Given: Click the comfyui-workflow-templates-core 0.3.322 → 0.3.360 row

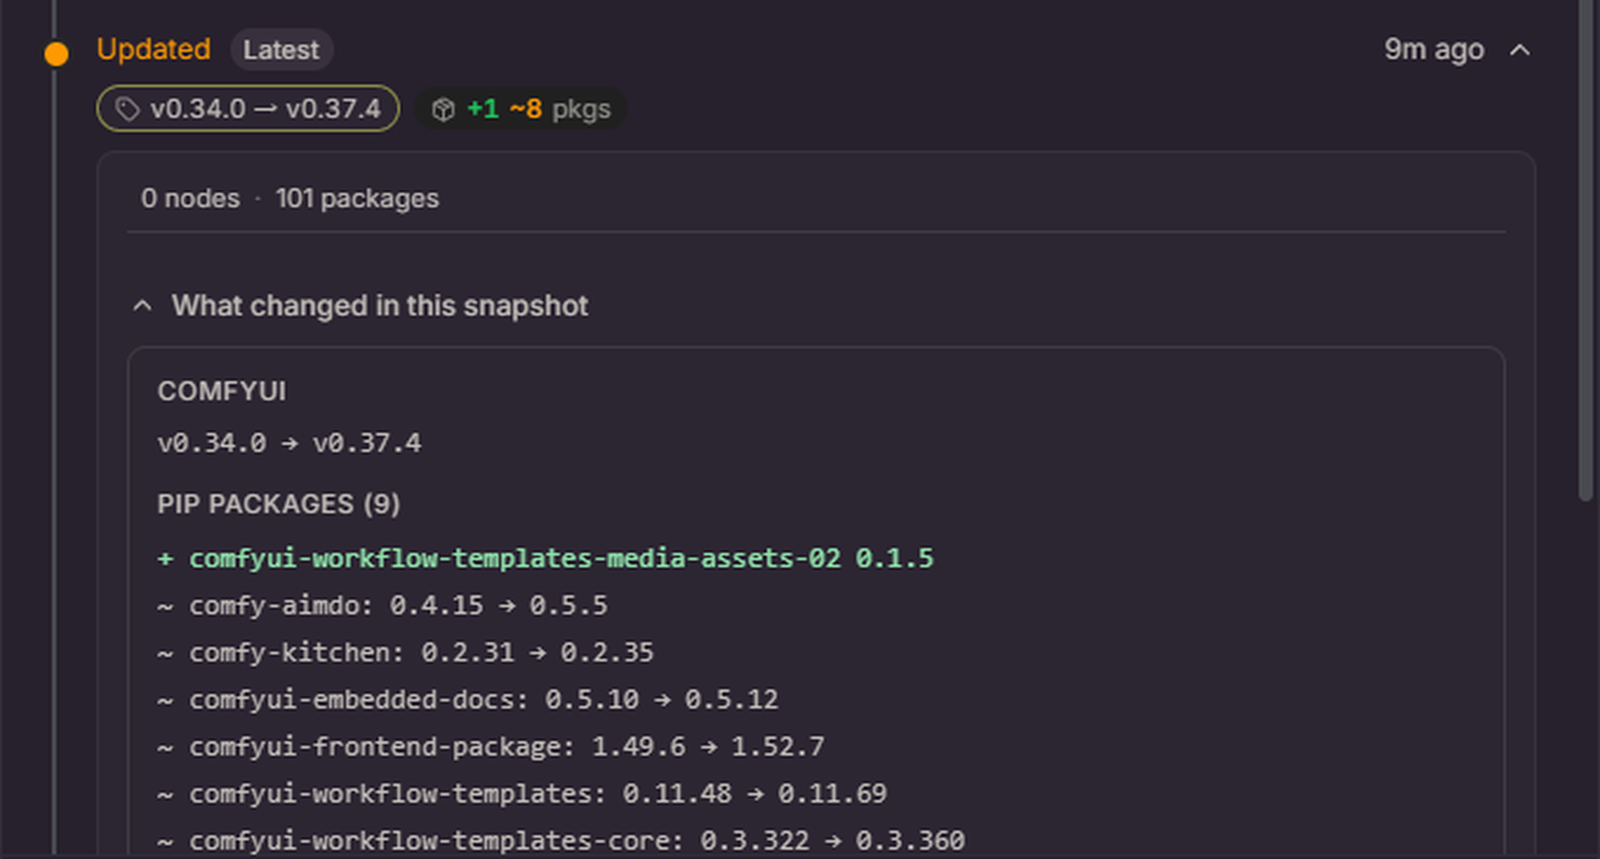Looking at the screenshot, I should tap(561, 840).
